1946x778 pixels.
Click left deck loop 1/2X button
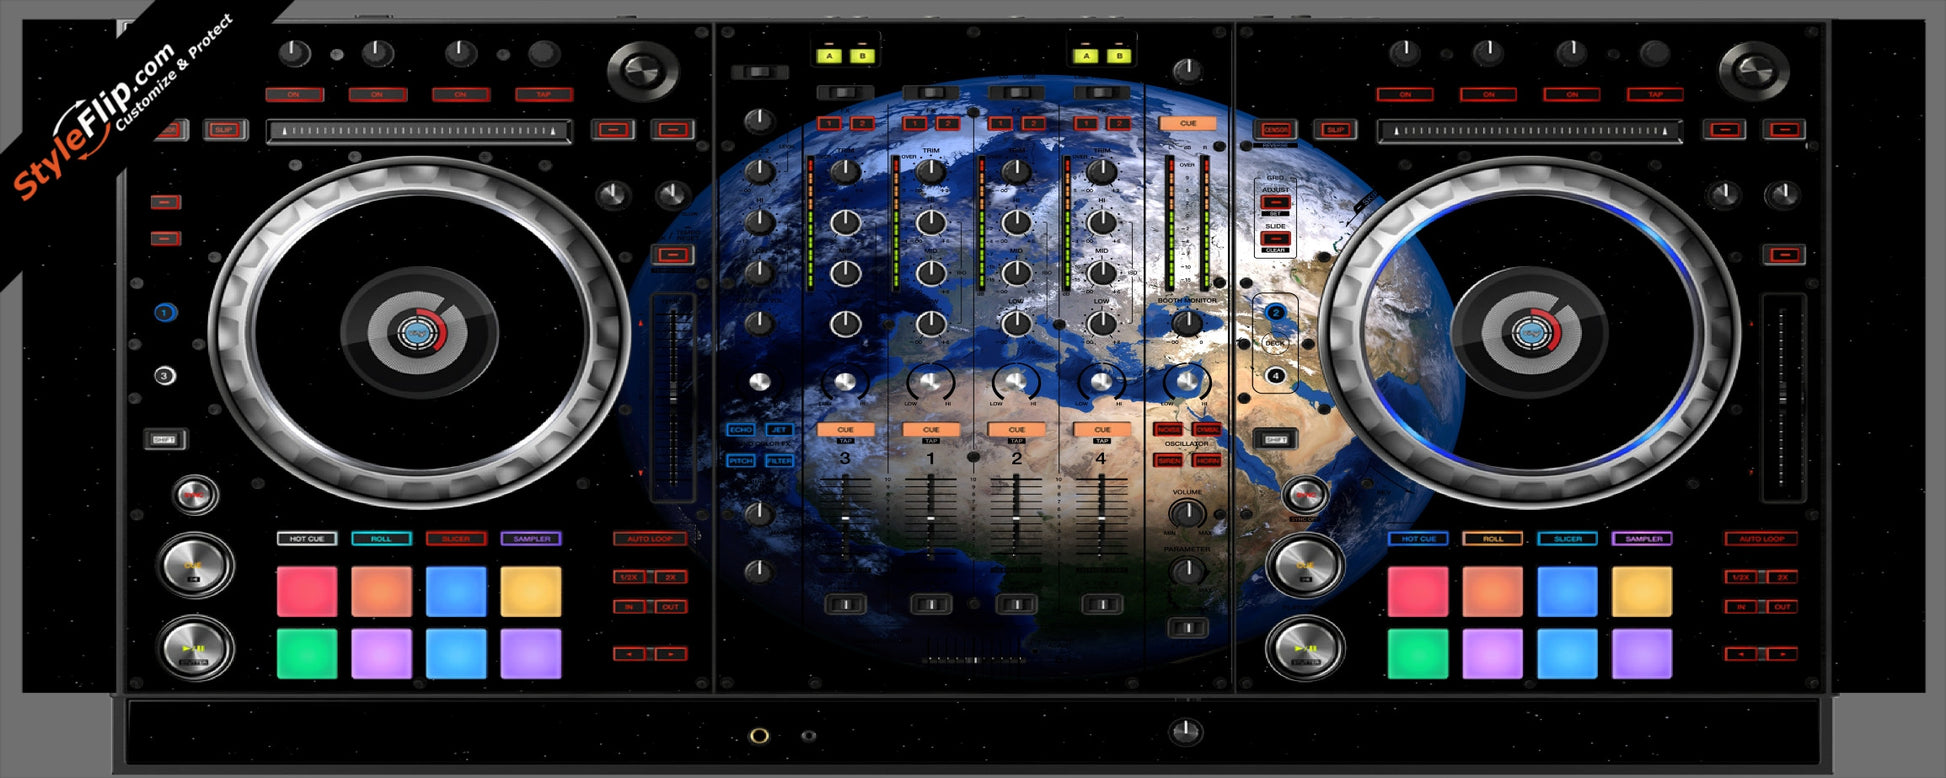629,577
